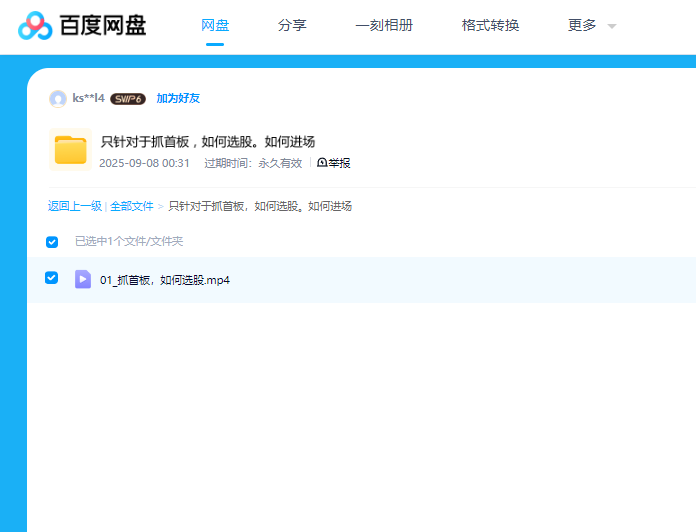
Task: Click the purple mp4 video file icon
Action: point(83,279)
